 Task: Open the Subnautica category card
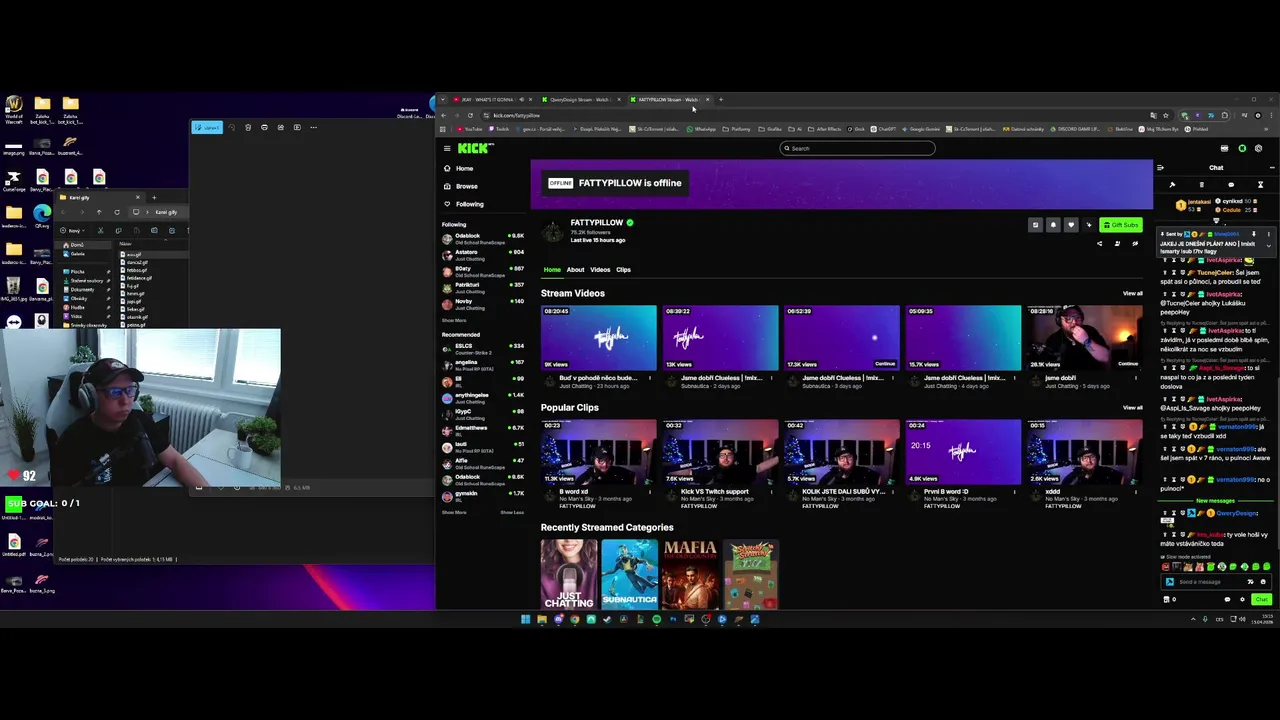629,574
